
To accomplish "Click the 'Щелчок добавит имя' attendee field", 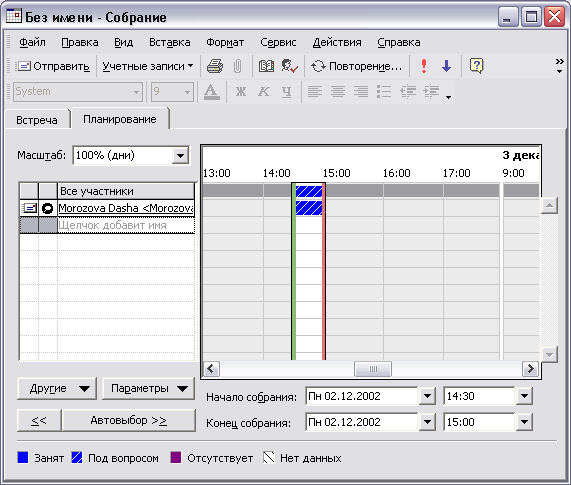I will [x=126, y=225].
